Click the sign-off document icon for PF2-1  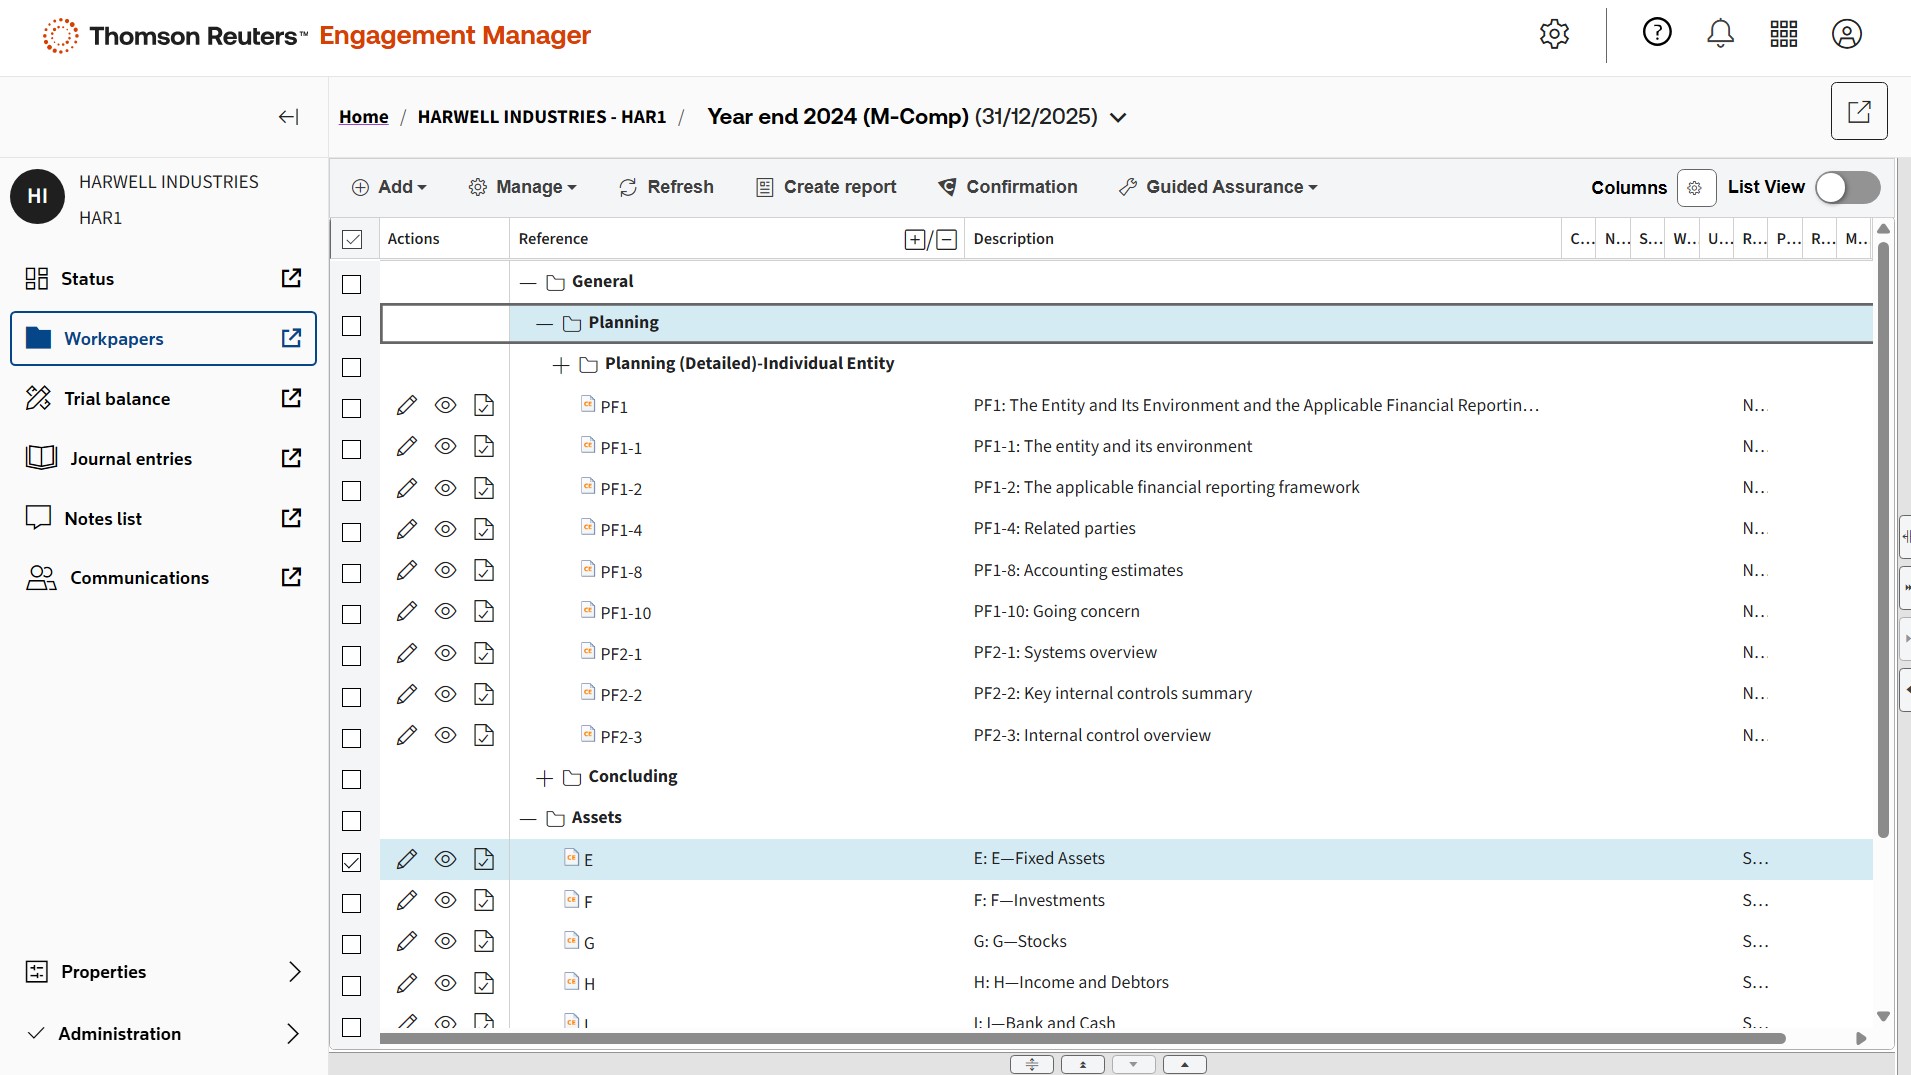484,653
